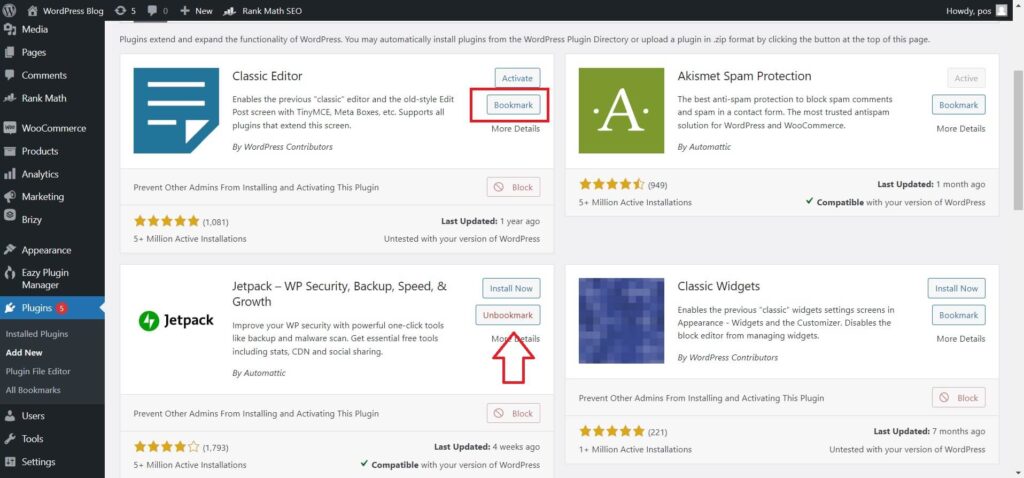Click the Marketing megaphone icon
The width and height of the screenshot is (1024, 478).
point(10,197)
